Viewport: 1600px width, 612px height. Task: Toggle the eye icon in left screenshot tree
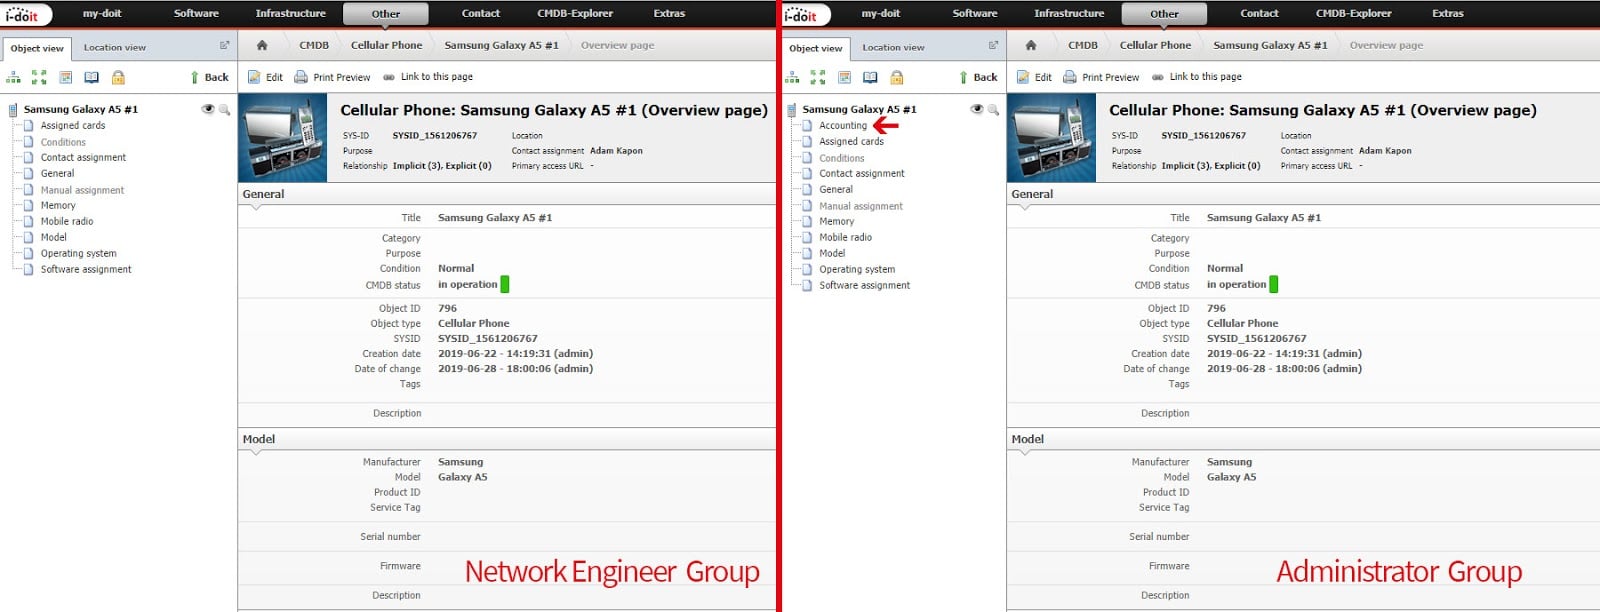coord(208,109)
